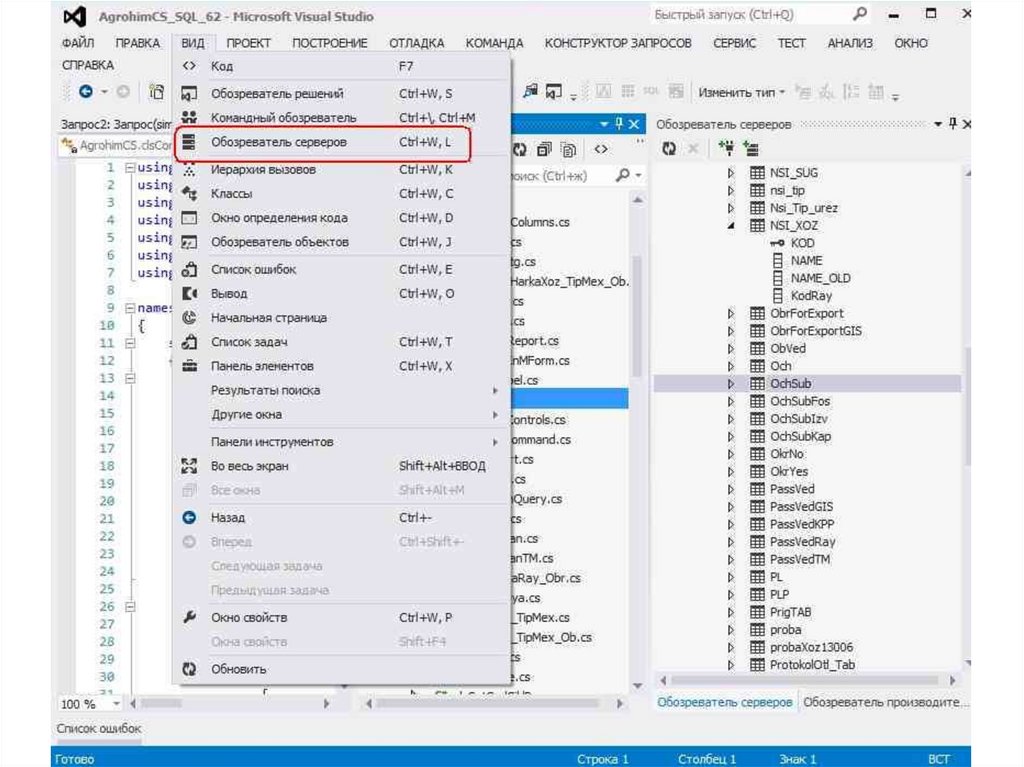Choose Обозреватель серверов from the Вид menu
The height and width of the screenshot is (767, 1024).
[x=278, y=143]
